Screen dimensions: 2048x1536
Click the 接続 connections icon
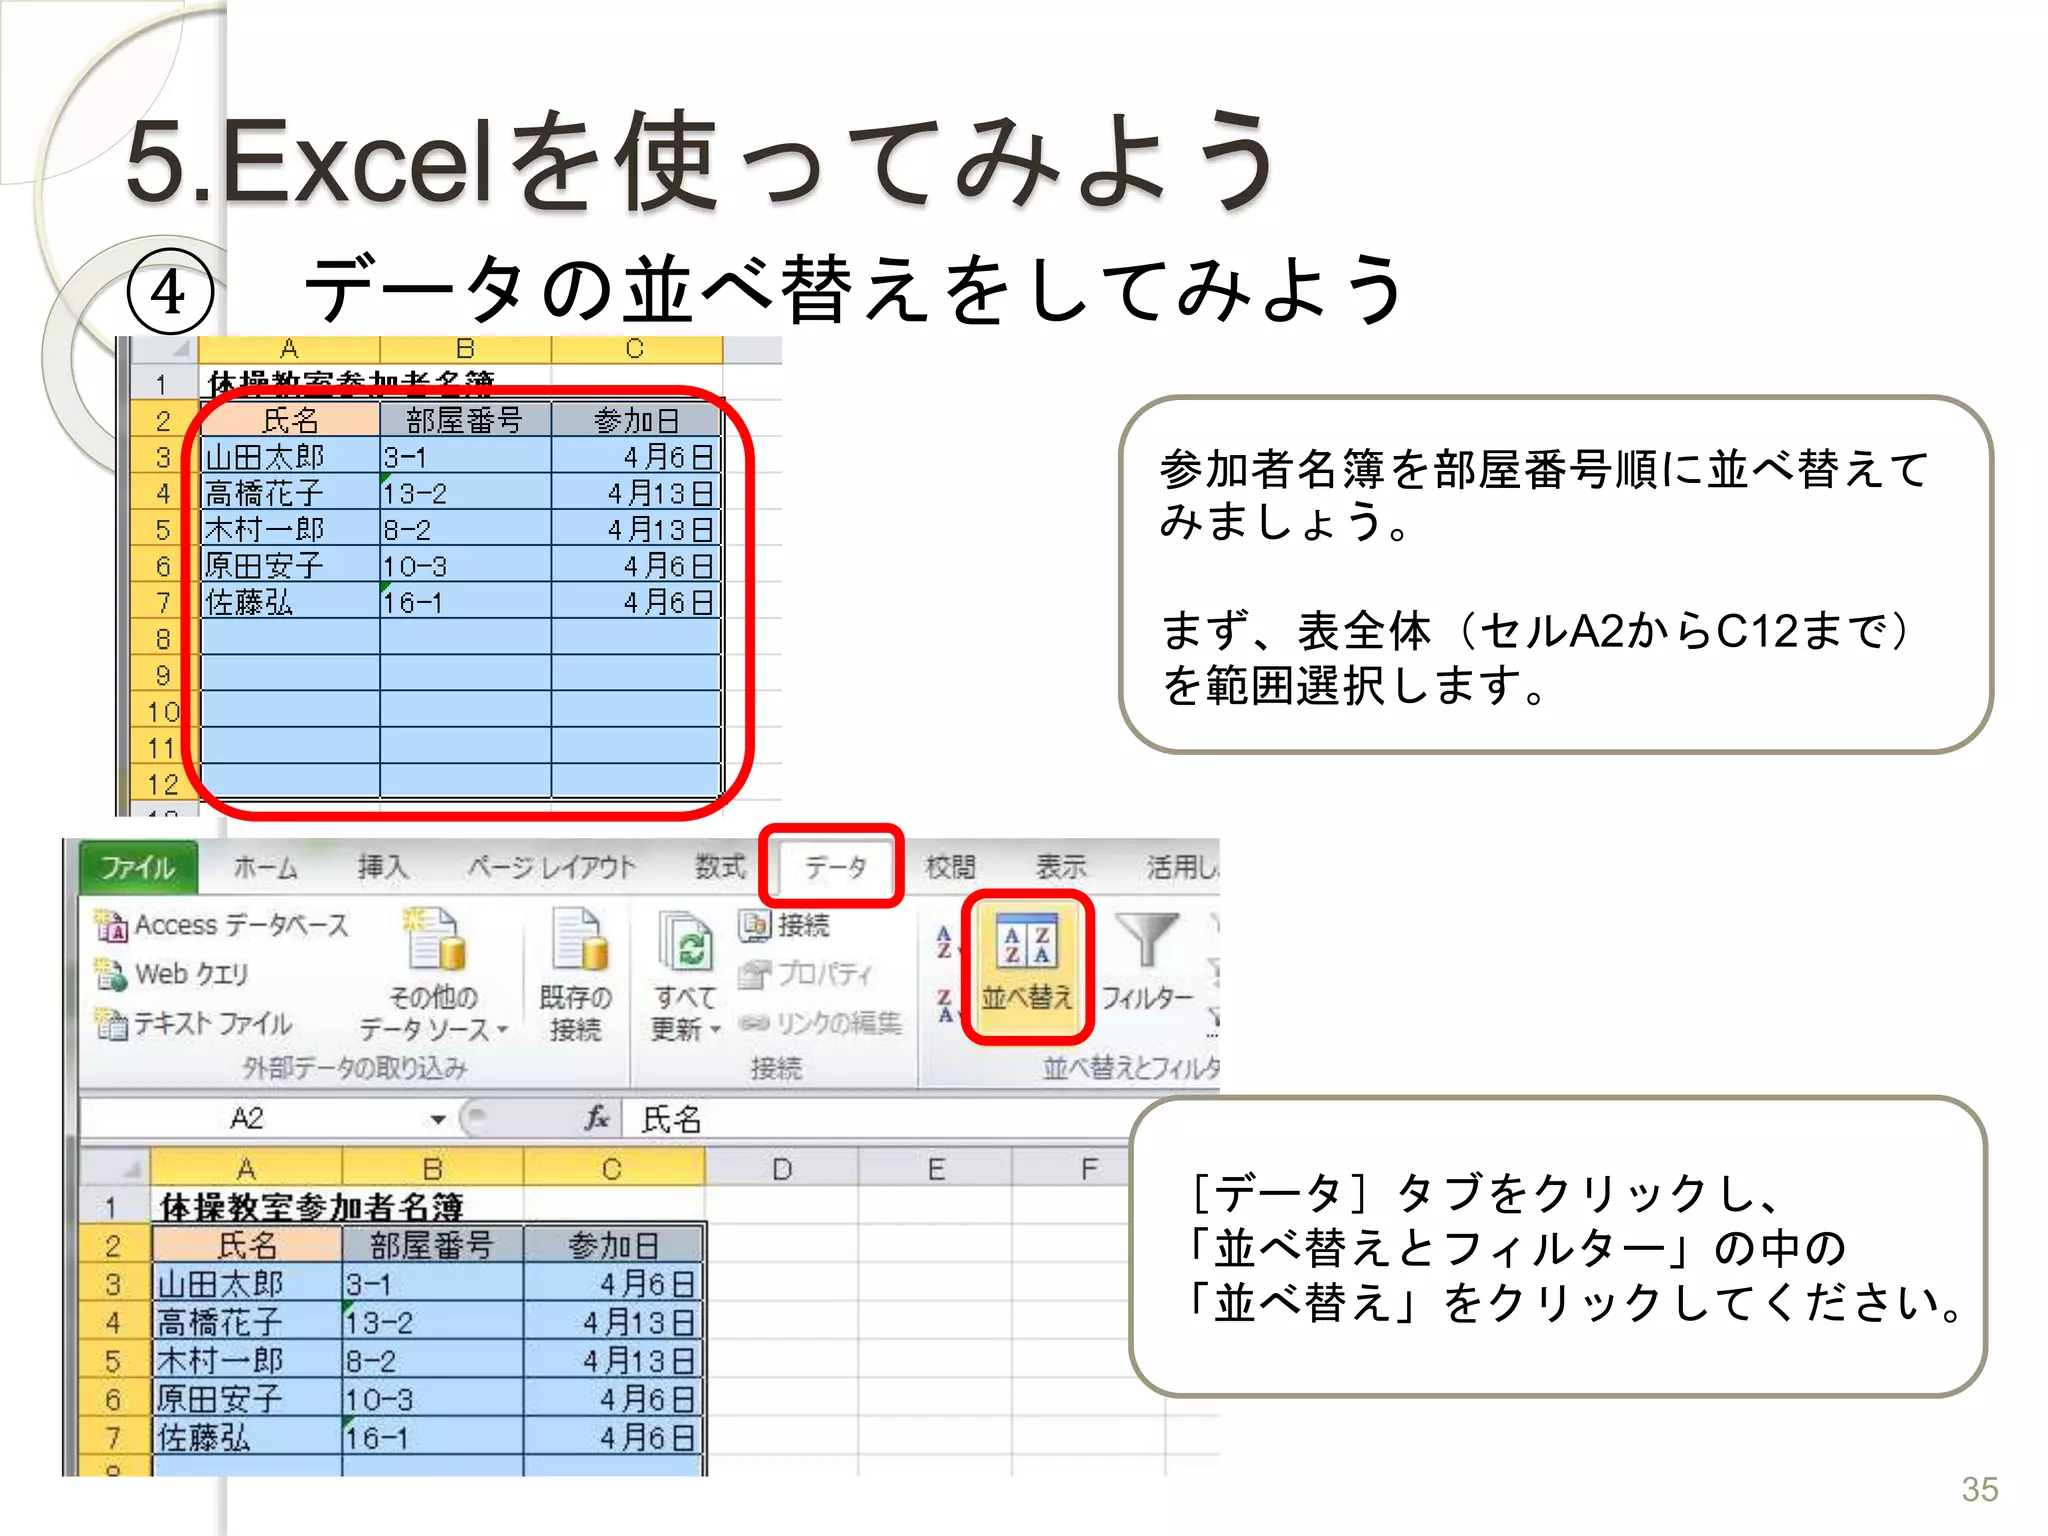(x=755, y=926)
